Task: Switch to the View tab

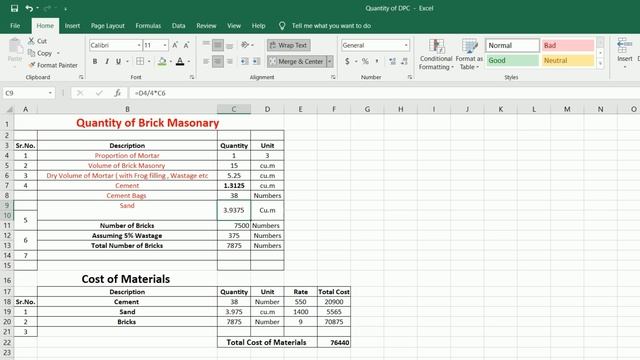Action: [x=234, y=26]
